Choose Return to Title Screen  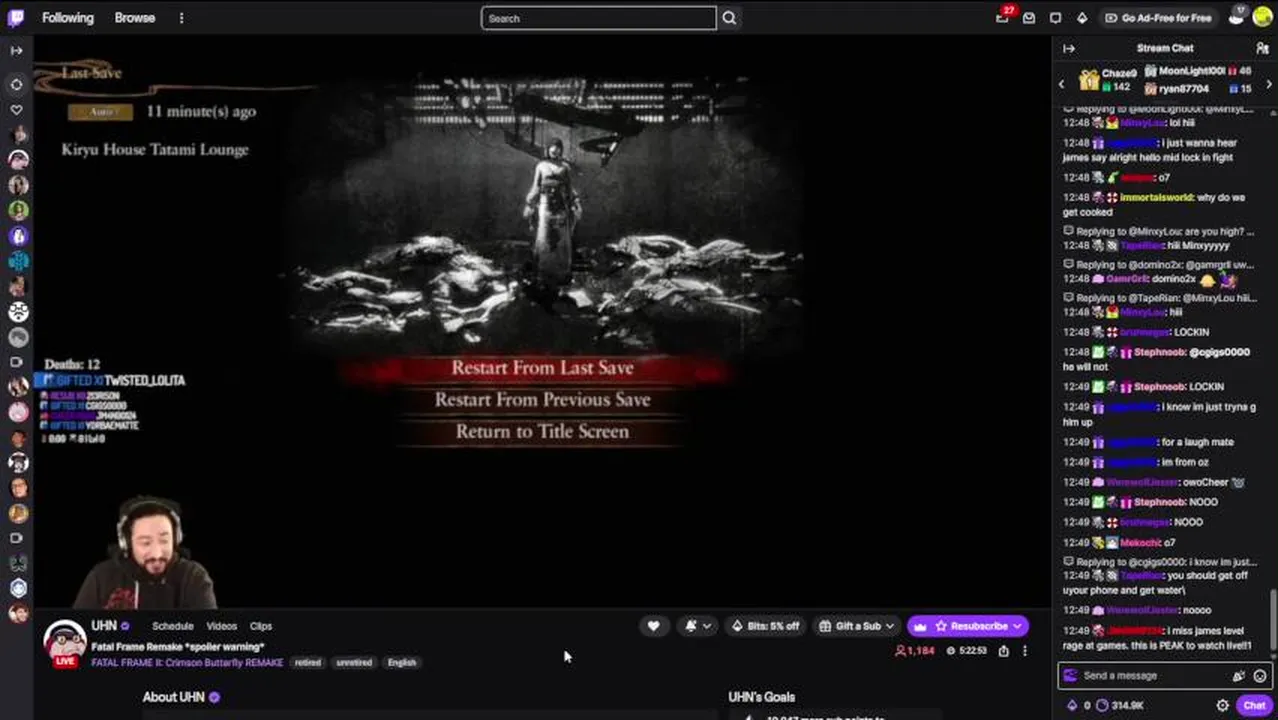(542, 432)
